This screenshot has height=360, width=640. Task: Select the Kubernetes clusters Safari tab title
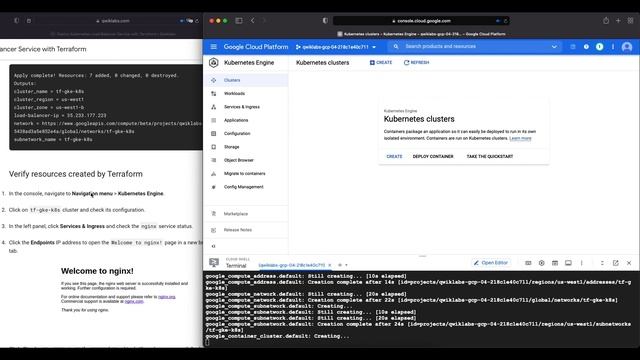421,34
